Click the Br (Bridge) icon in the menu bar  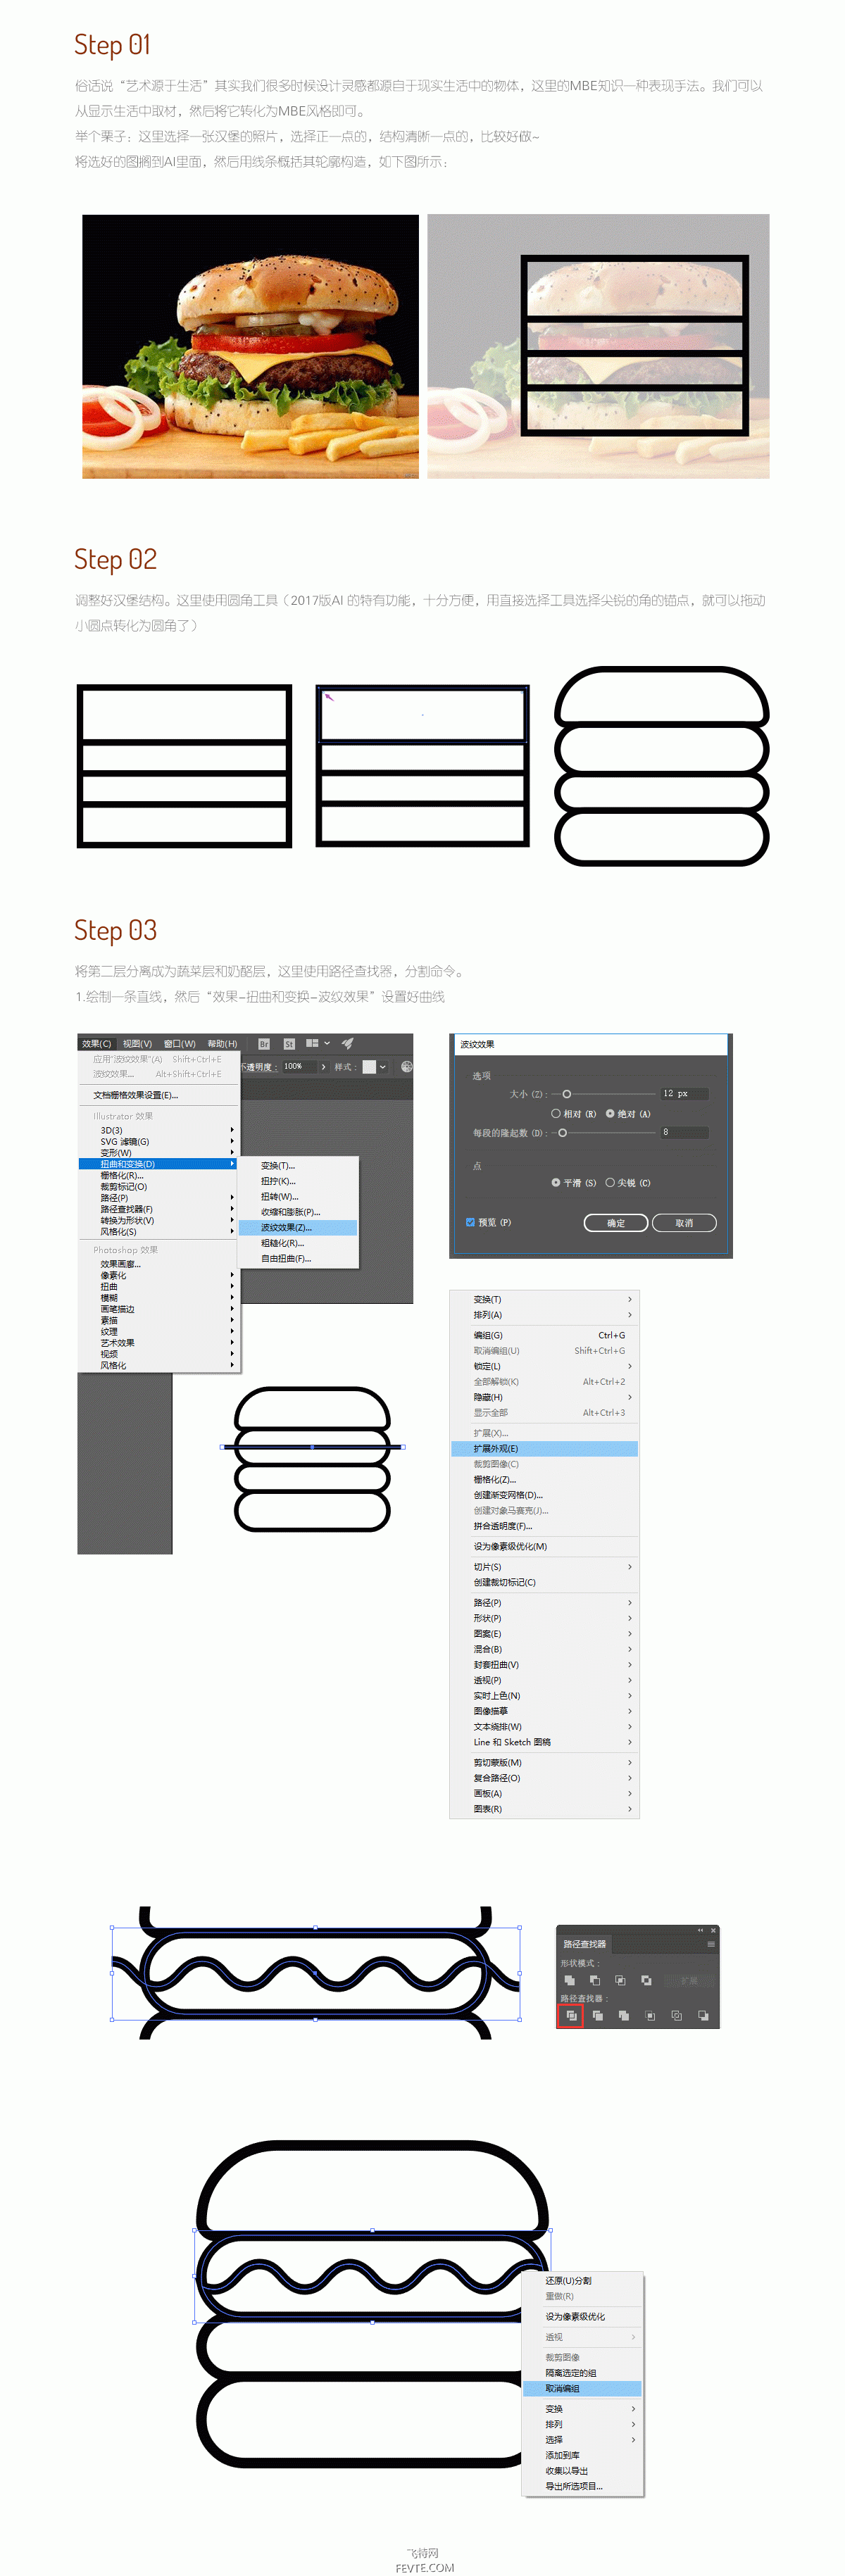pos(264,1043)
